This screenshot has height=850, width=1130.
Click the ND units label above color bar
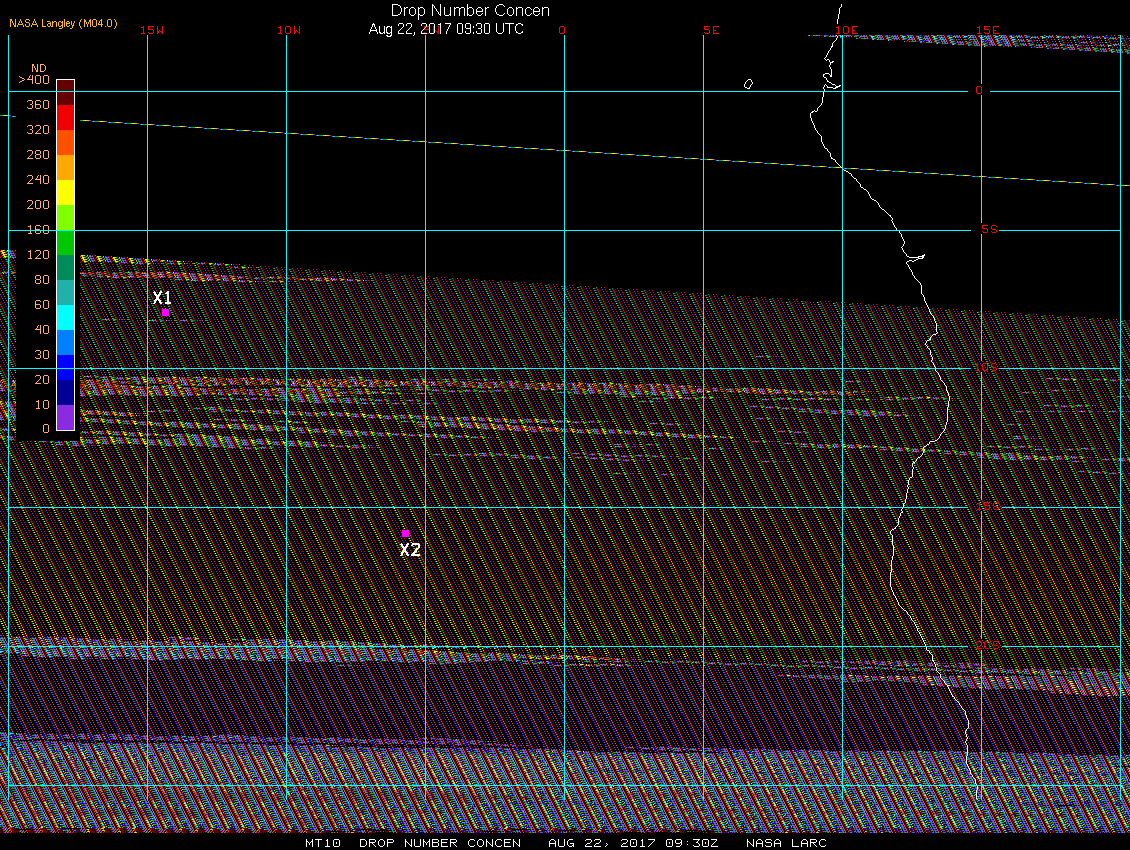(39, 68)
